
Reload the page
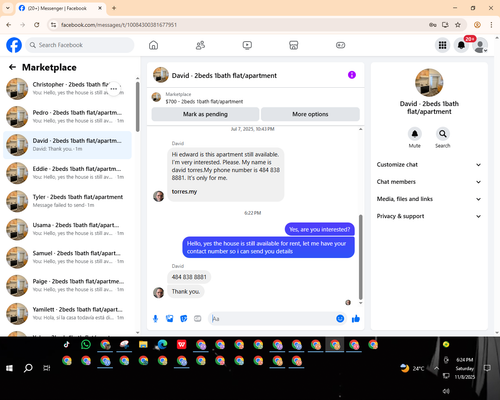coord(37,25)
